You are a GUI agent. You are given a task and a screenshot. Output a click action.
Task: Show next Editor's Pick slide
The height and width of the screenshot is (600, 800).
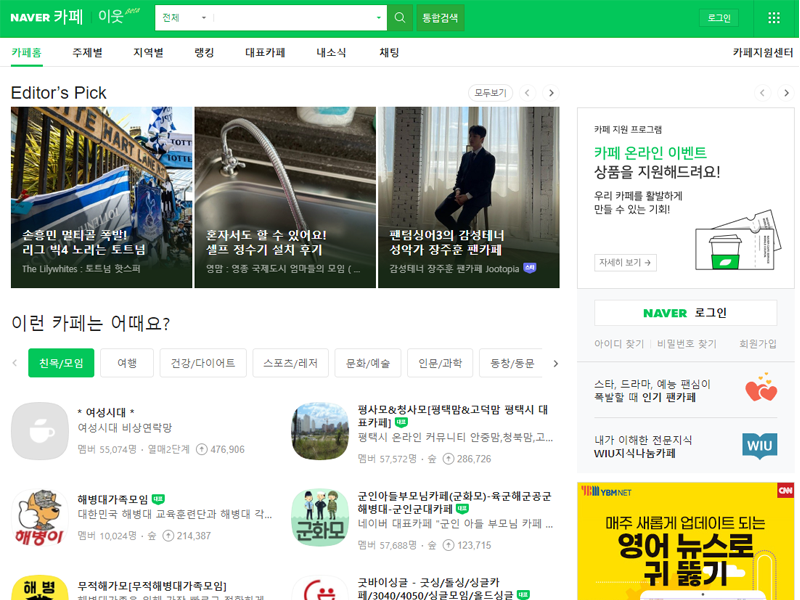[x=551, y=93]
